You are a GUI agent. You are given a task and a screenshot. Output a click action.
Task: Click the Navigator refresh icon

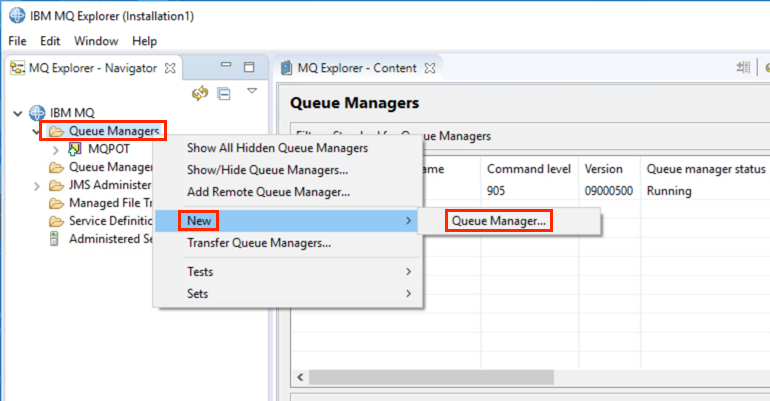click(x=200, y=93)
